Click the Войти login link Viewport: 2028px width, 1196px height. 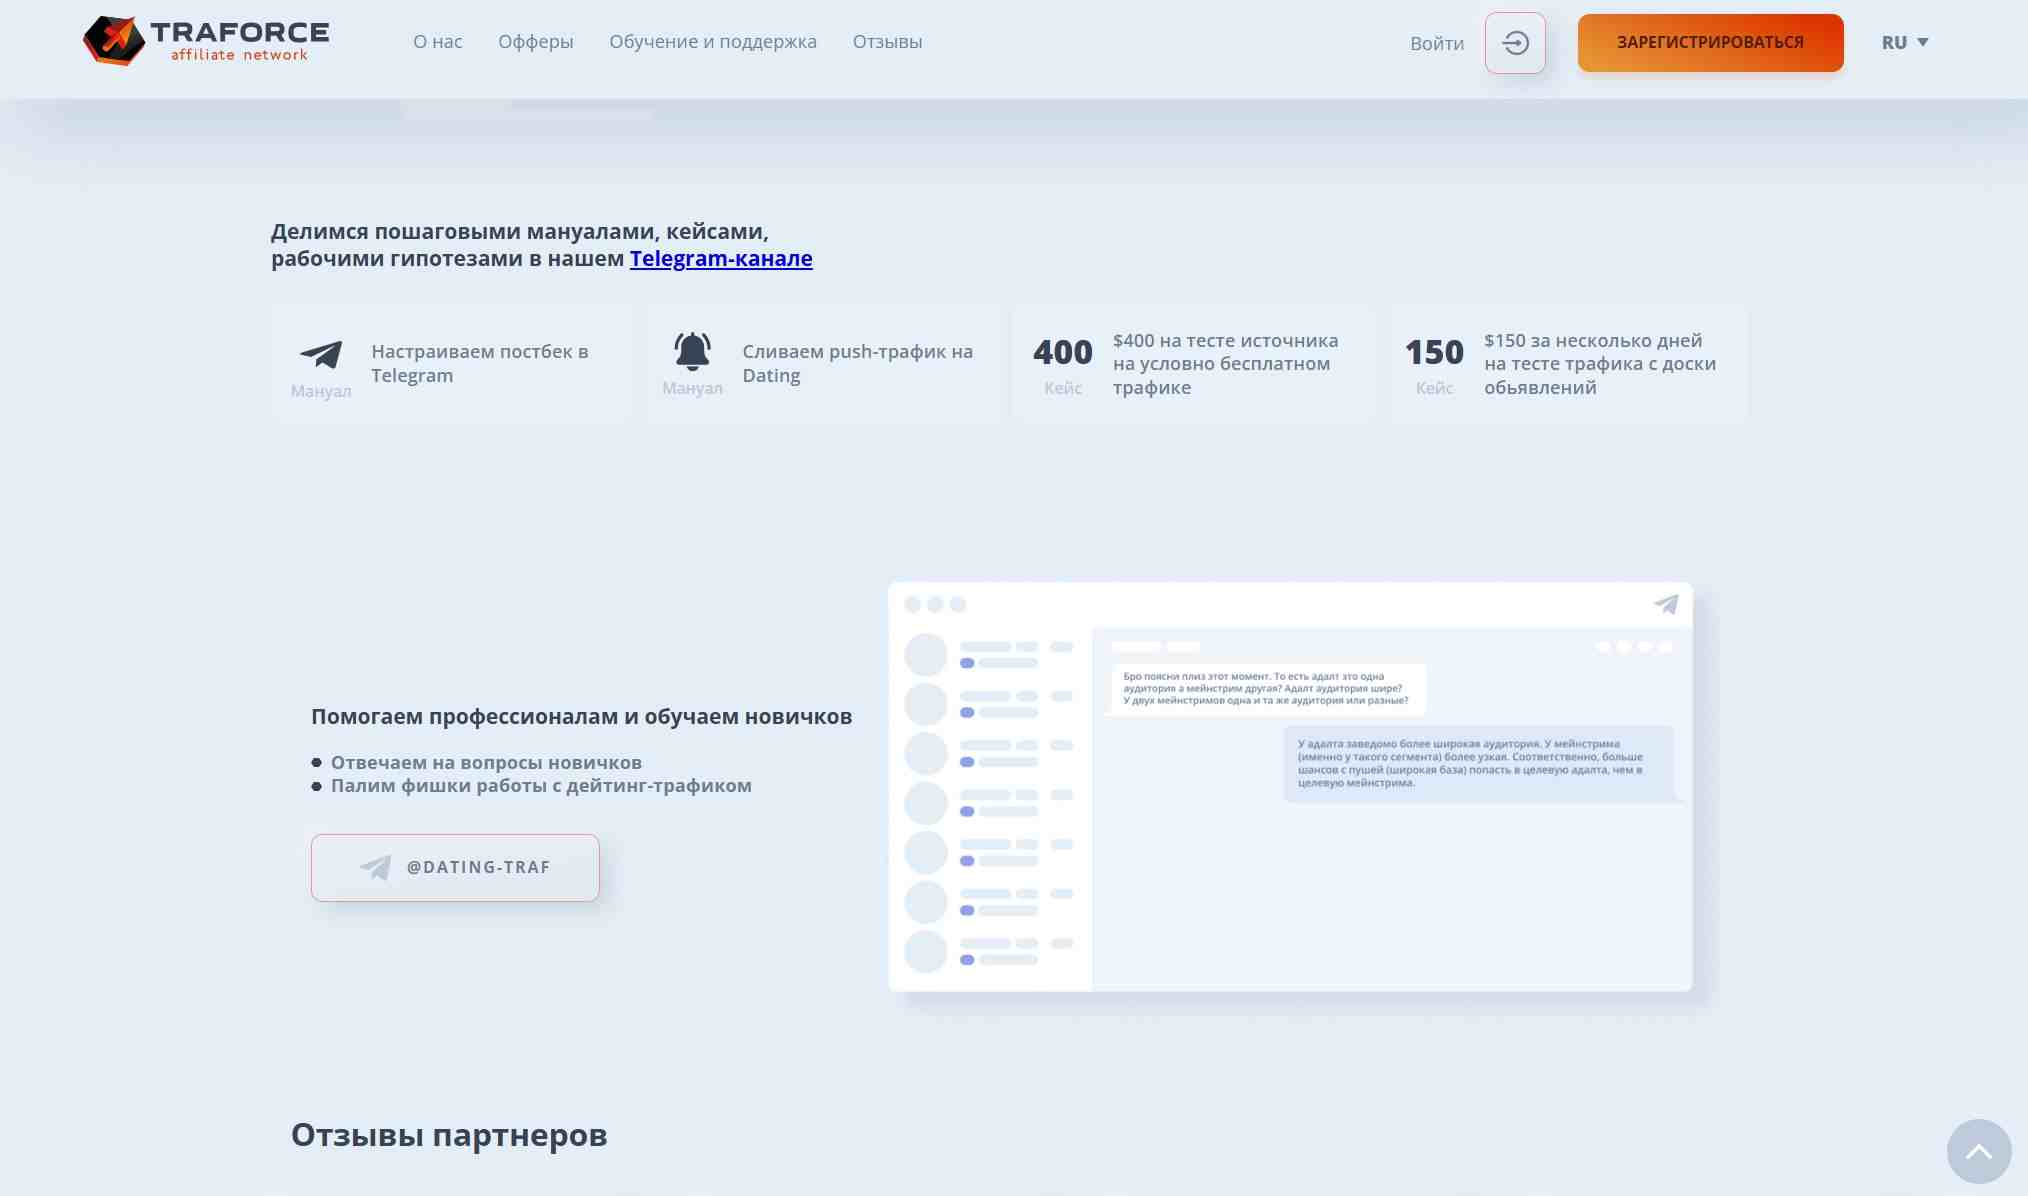pos(1436,43)
